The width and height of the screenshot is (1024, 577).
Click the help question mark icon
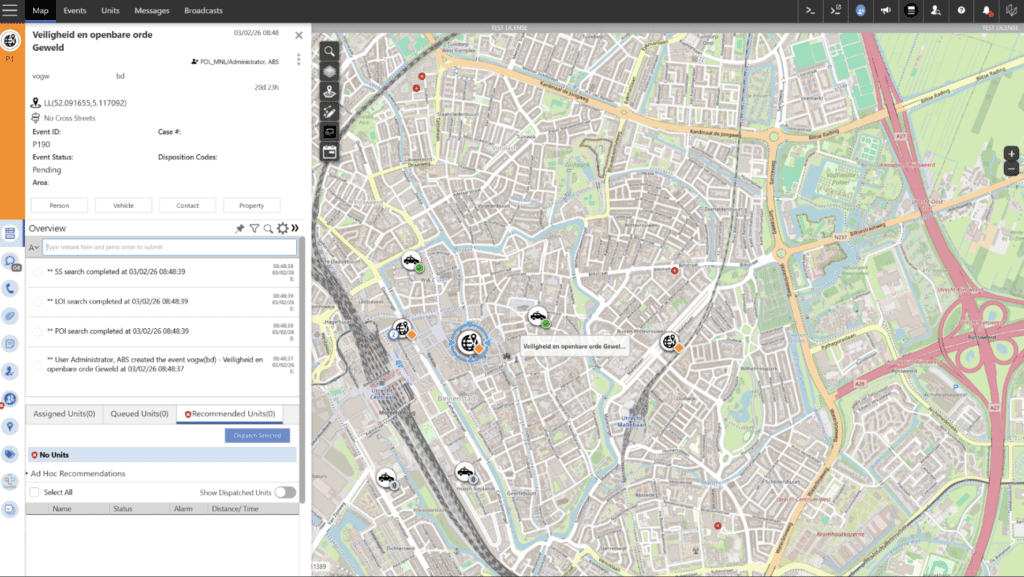(x=961, y=10)
